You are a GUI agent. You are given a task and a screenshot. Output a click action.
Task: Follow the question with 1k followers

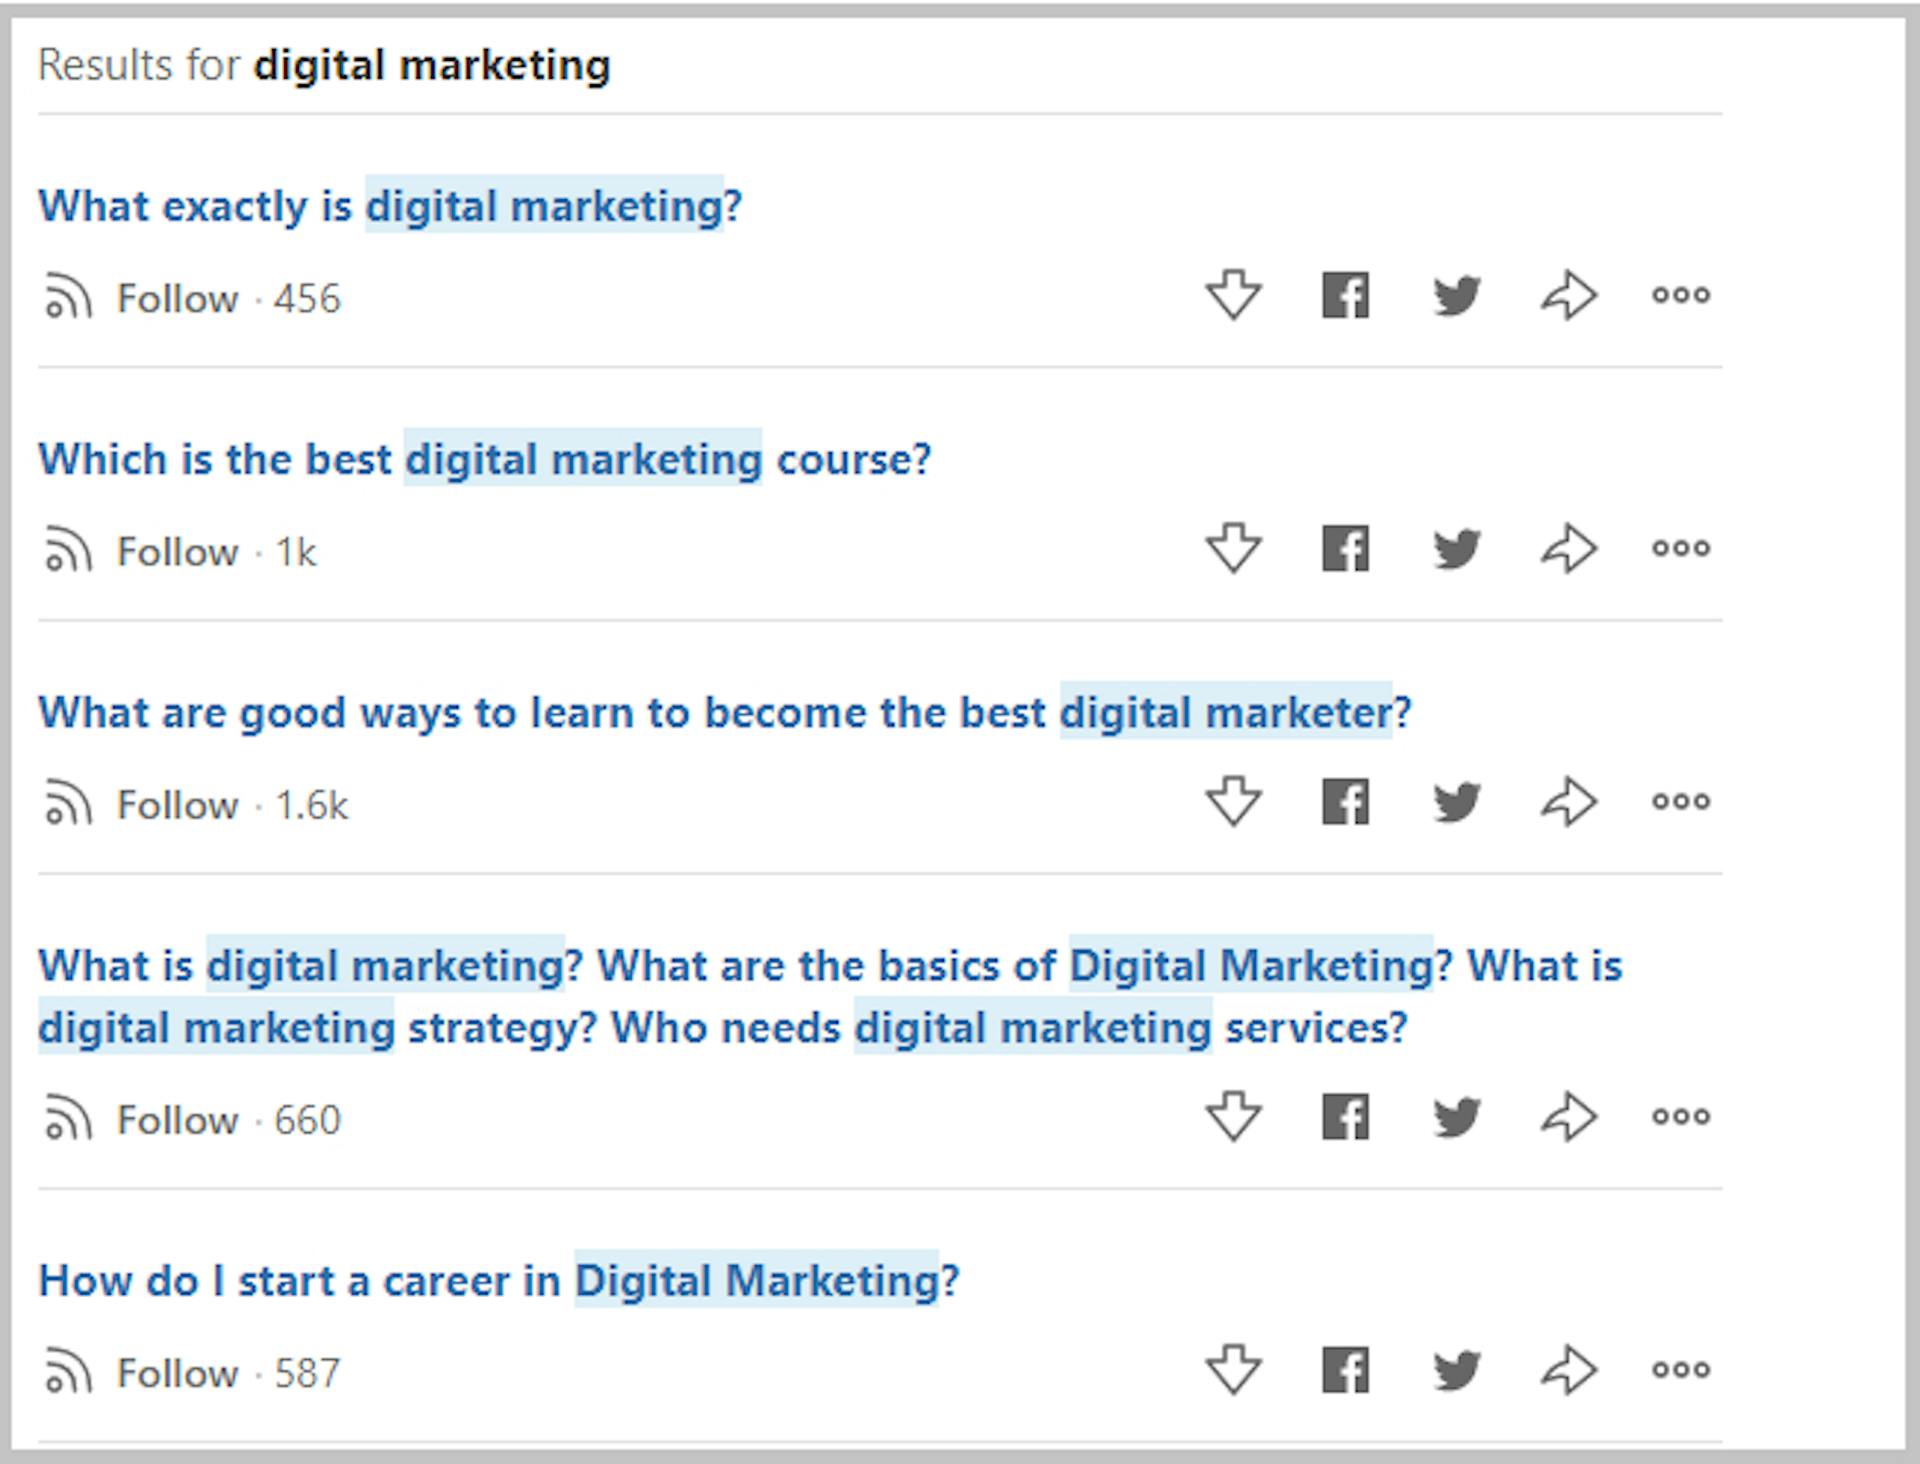[176, 552]
